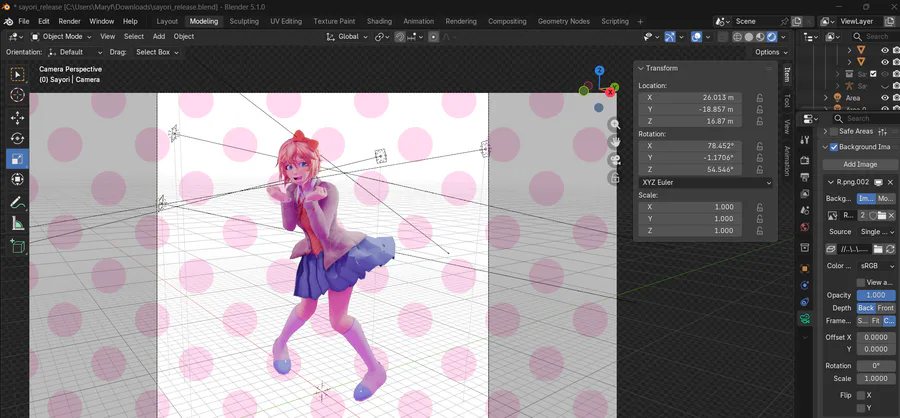
Task: Click the Location X 26.013 m field
Action: tap(690, 98)
